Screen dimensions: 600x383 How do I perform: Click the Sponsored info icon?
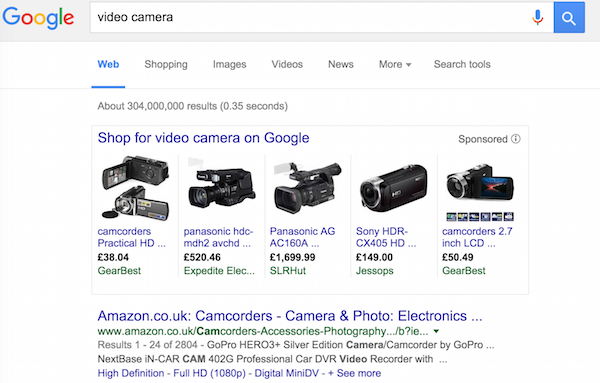[x=516, y=139]
